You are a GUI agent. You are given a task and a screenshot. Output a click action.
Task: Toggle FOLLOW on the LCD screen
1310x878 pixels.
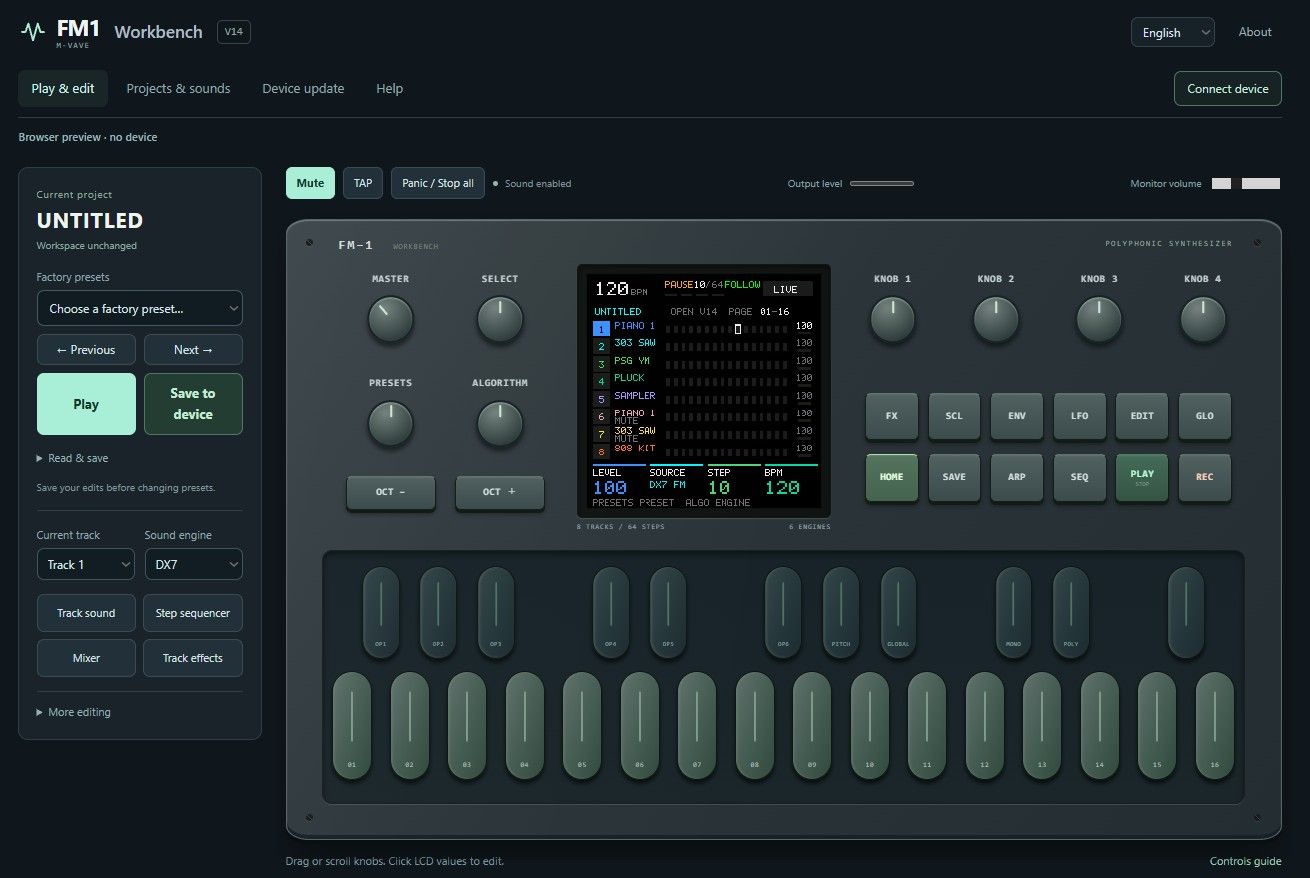(x=742, y=285)
